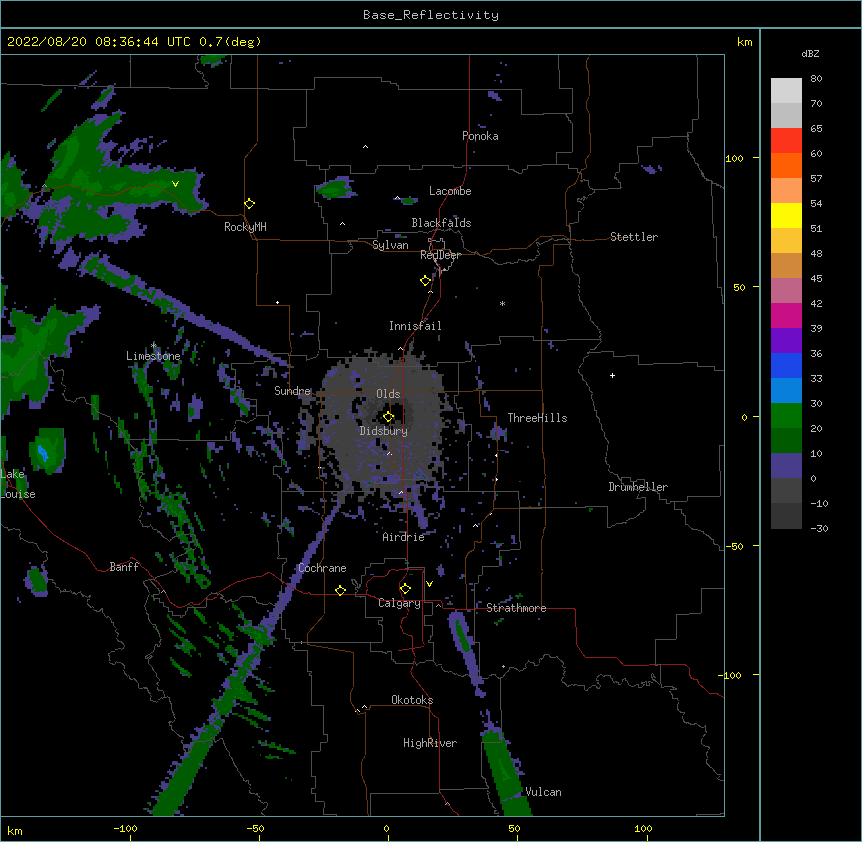
Task: Click the Didsbury city label
Action: pyautogui.click(x=383, y=431)
